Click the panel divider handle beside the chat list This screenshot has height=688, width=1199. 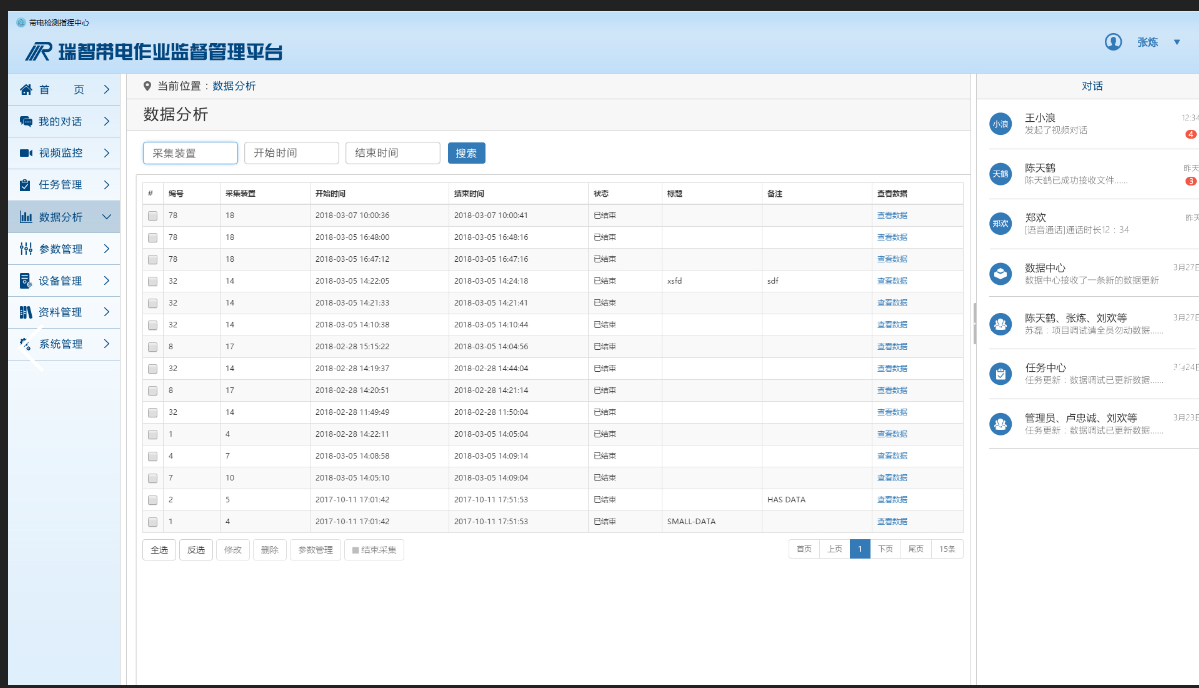click(974, 324)
